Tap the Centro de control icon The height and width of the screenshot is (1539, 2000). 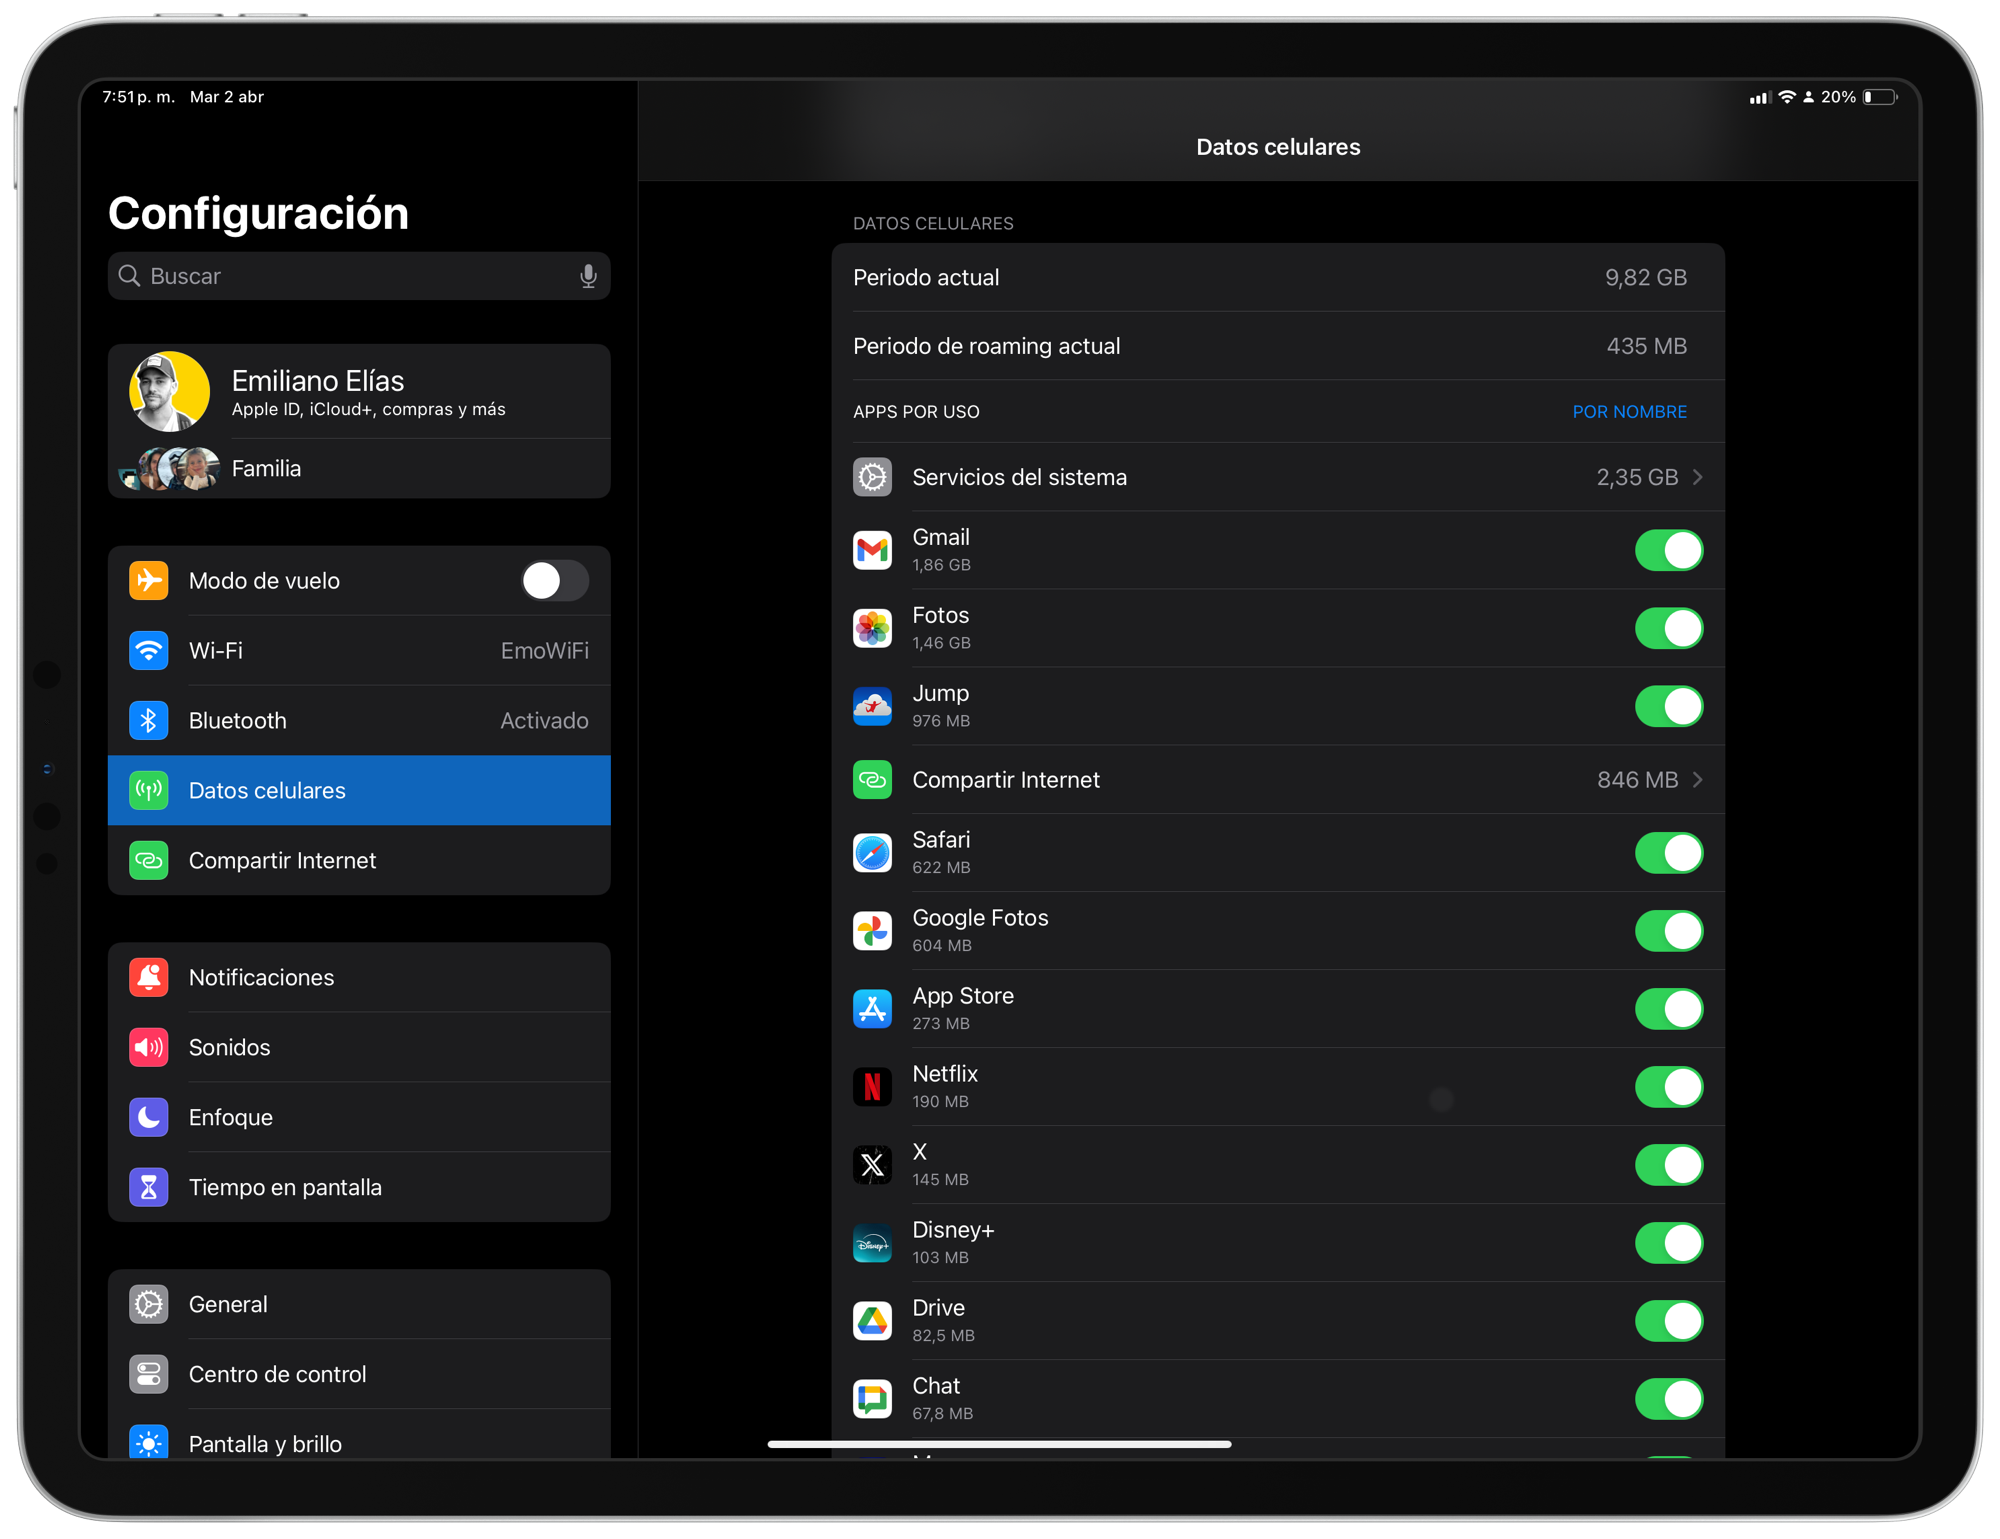click(x=149, y=1375)
